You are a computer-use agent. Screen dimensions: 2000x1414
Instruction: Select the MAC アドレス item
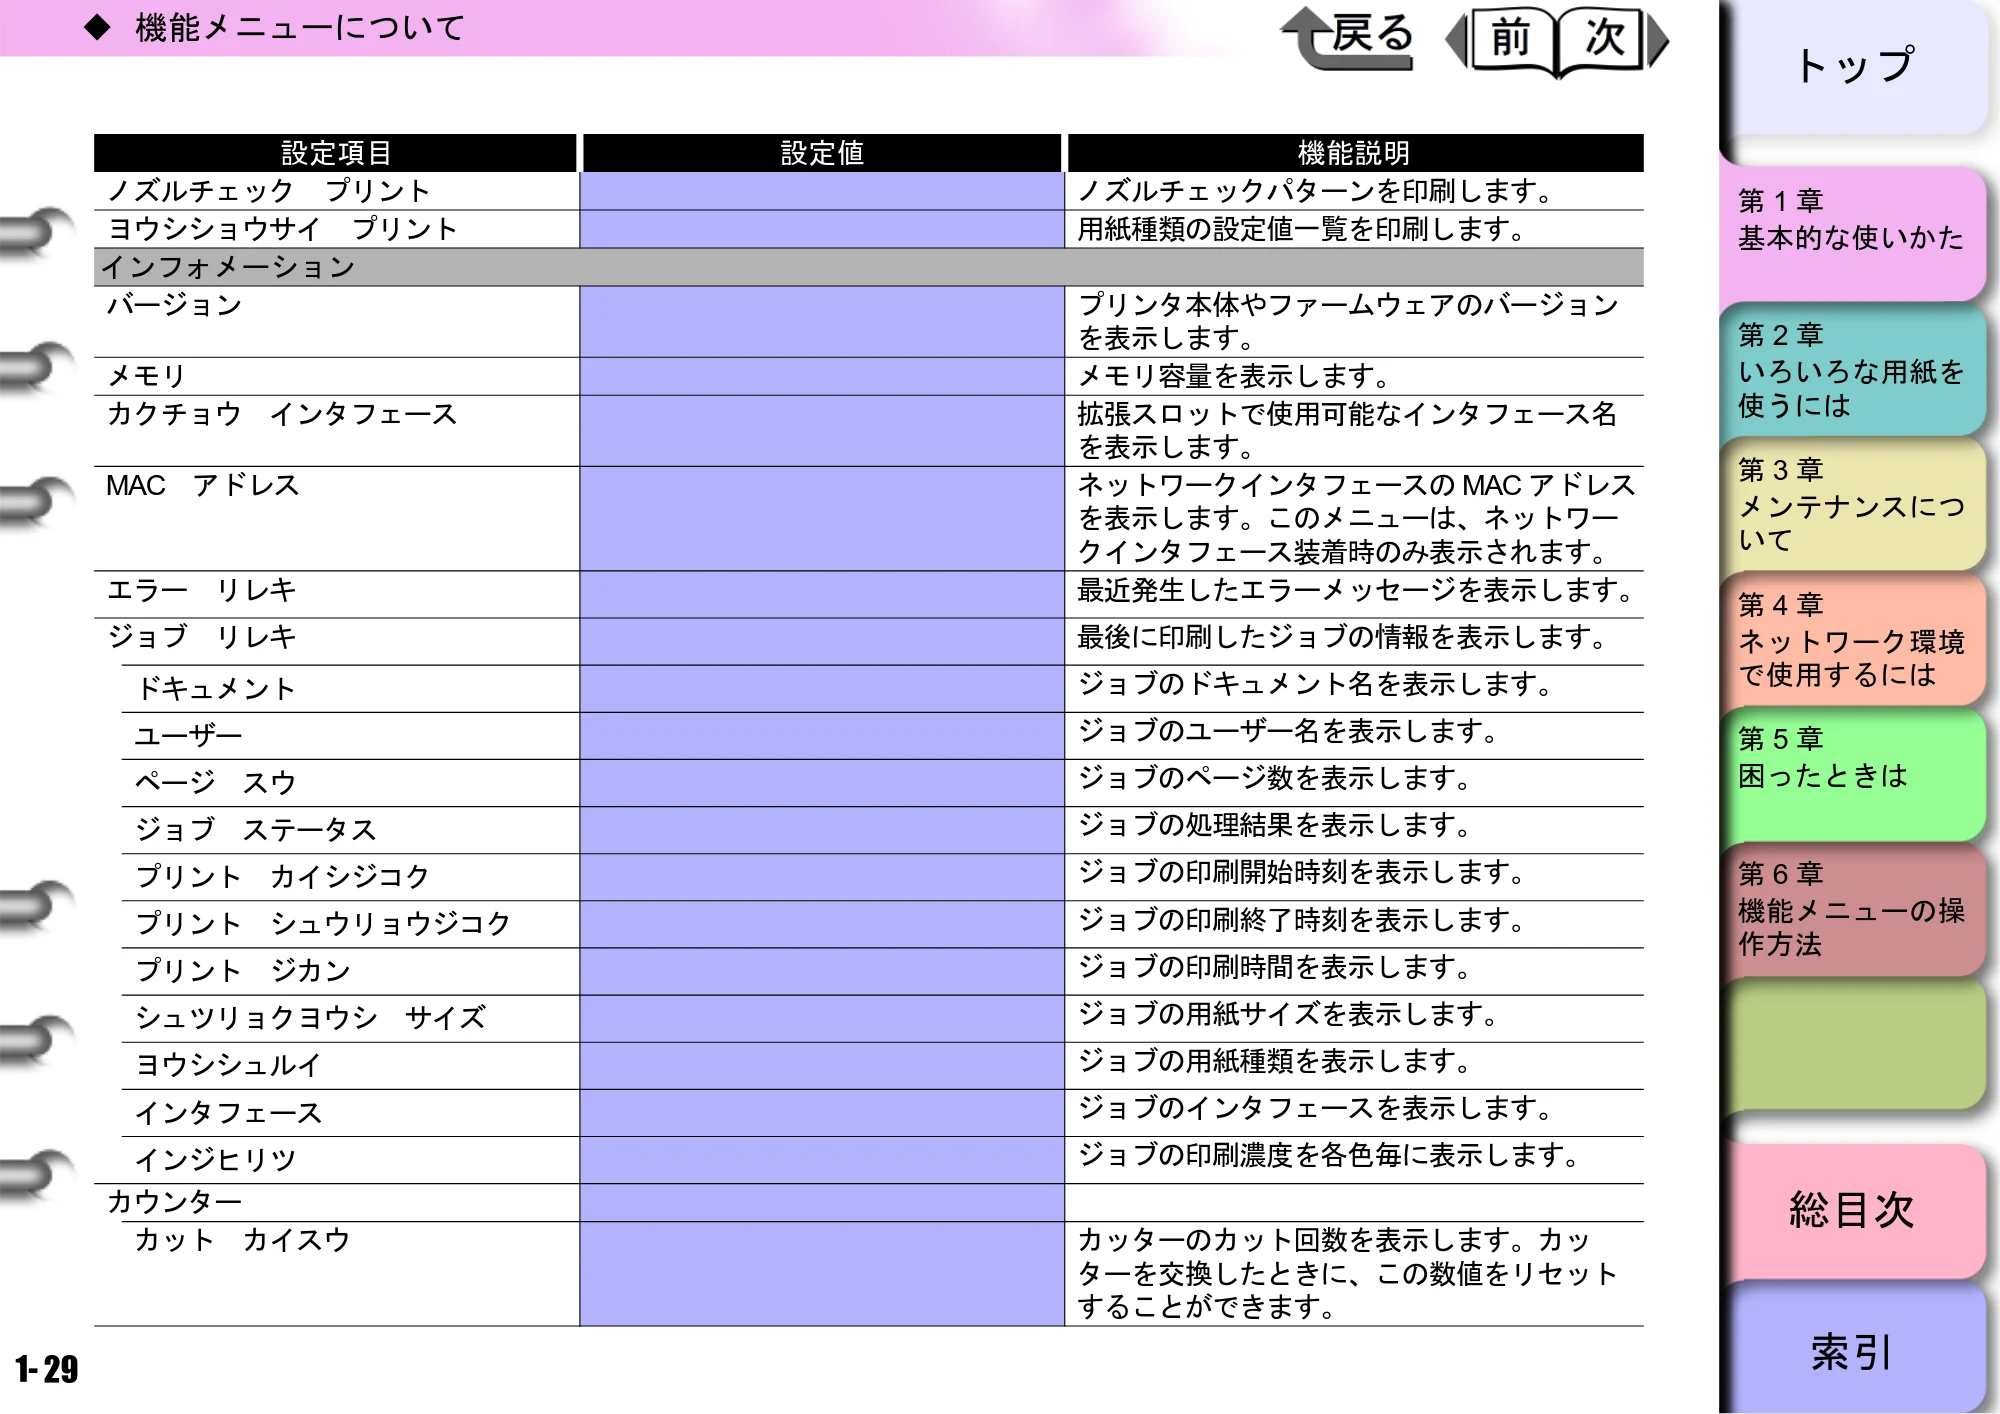pyautogui.click(x=203, y=485)
